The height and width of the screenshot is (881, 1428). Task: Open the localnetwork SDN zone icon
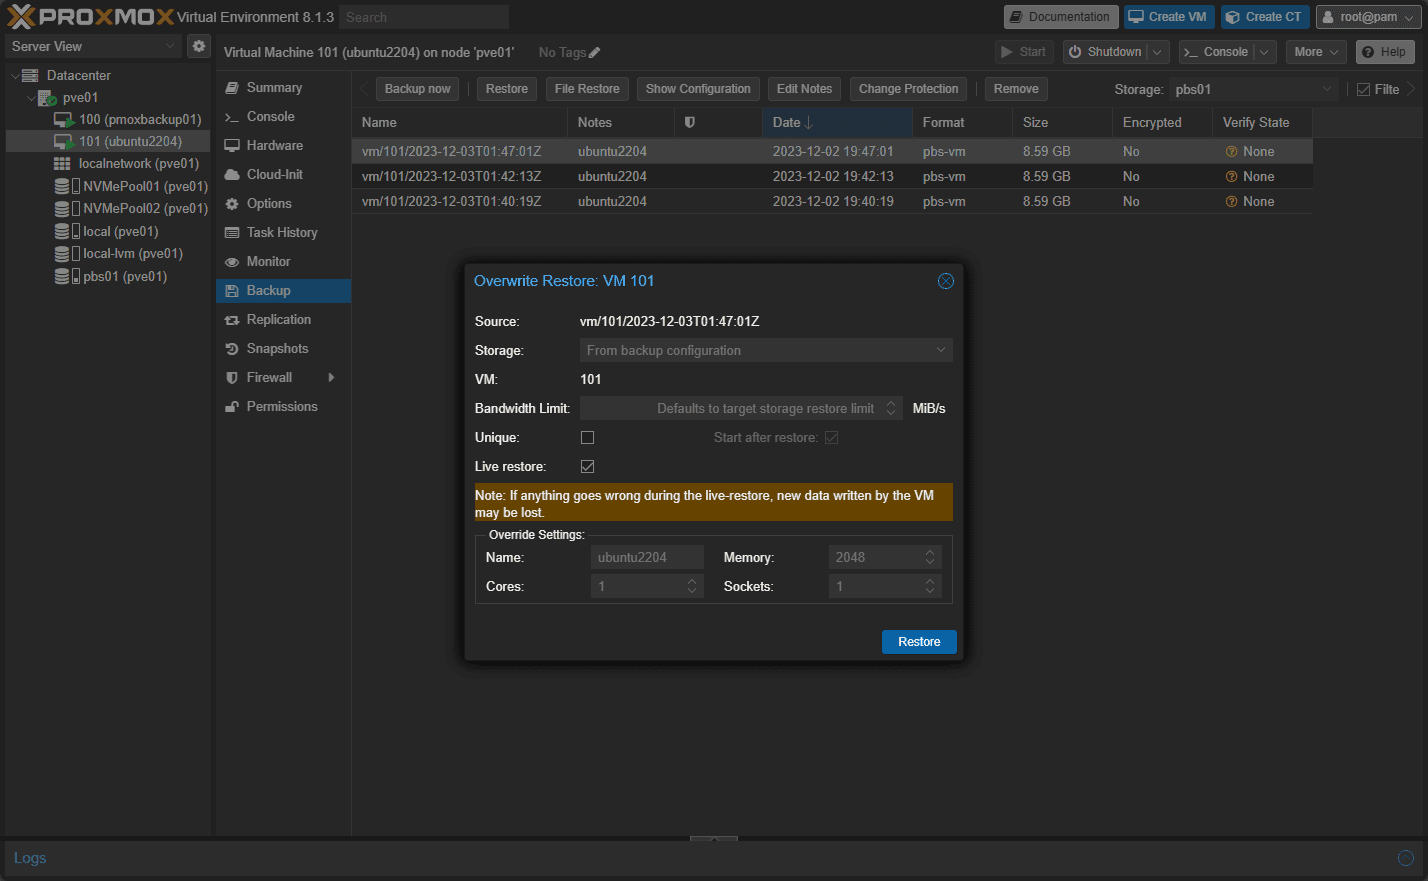62,163
